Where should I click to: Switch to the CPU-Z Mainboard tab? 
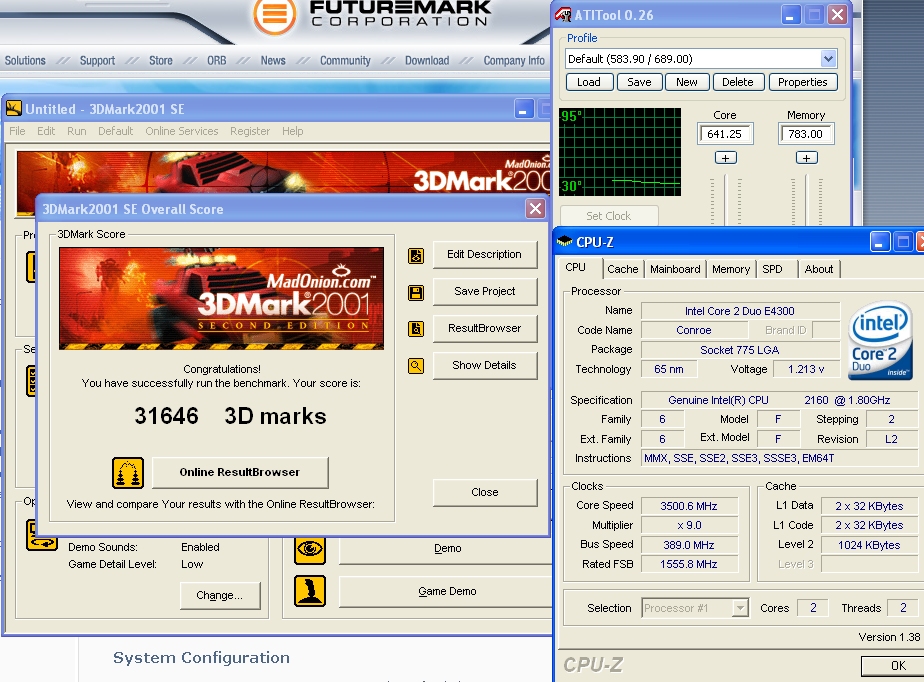pyautogui.click(x=675, y=269)
